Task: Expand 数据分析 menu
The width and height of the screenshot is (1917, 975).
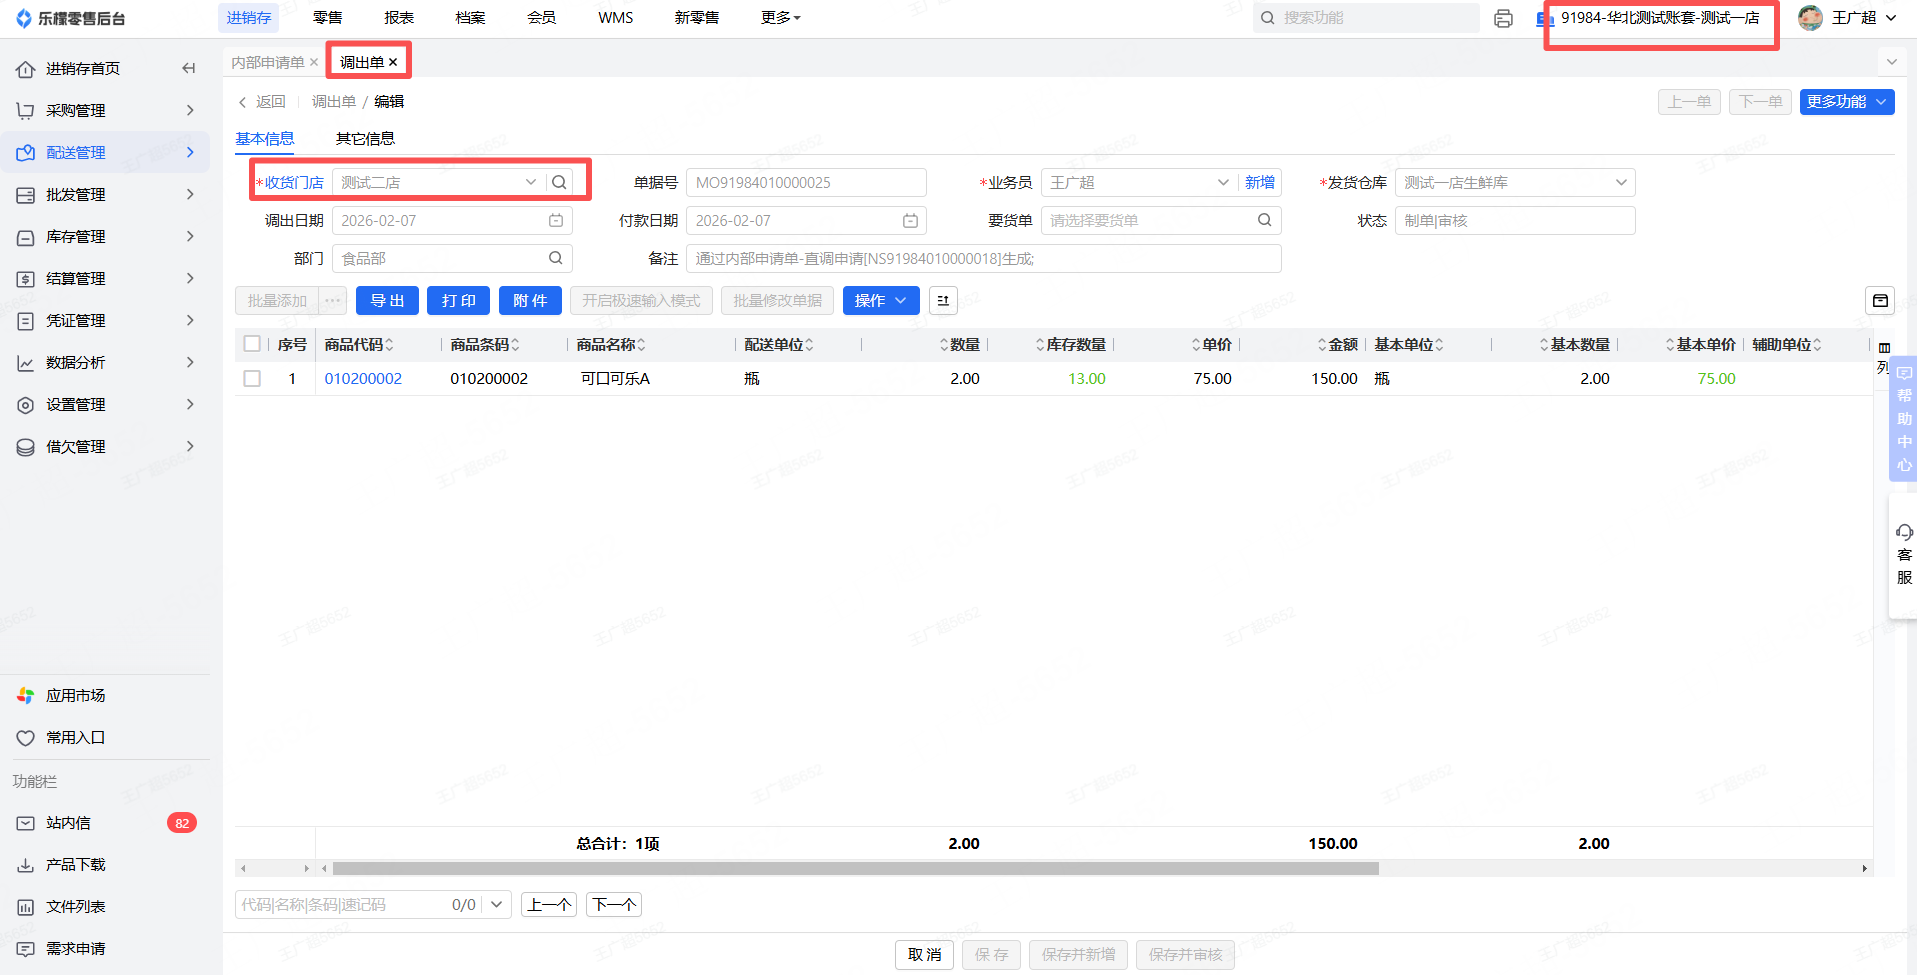Action: coord(105,362)
